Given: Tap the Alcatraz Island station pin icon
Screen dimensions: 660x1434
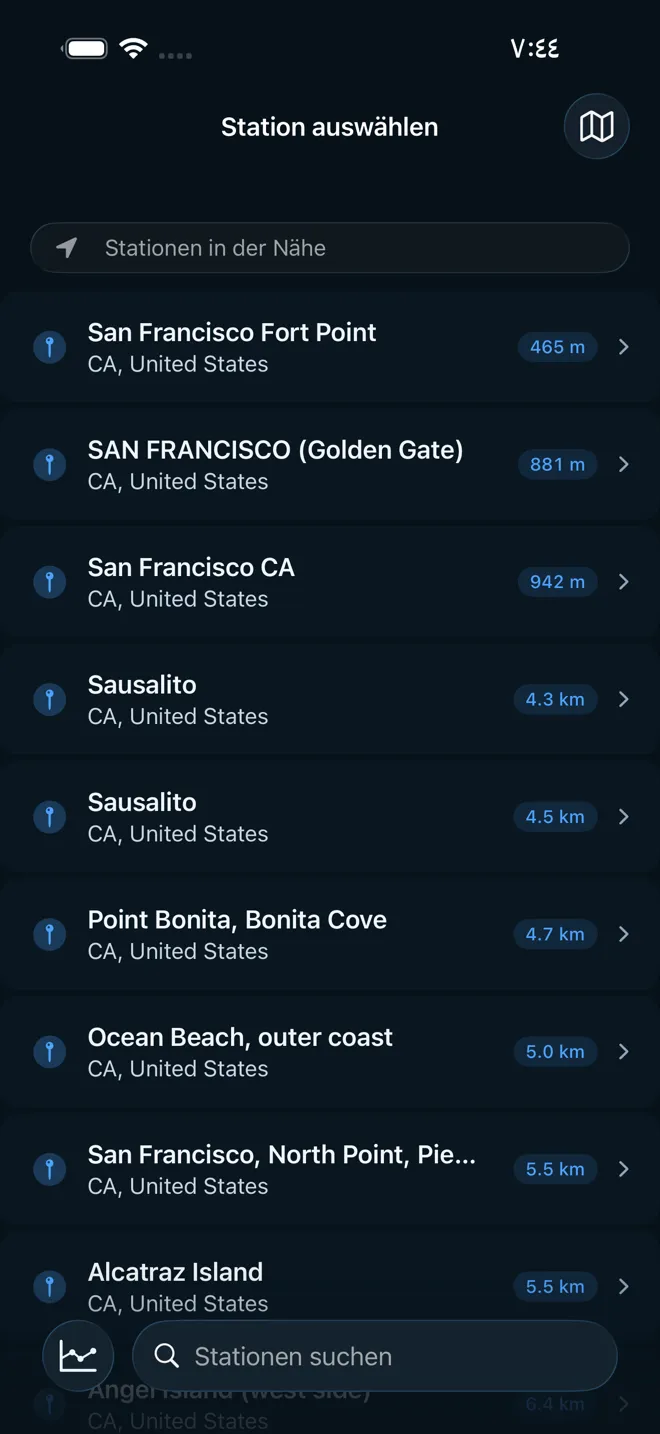Looking at the screenshot, I should click(49, 1286).
